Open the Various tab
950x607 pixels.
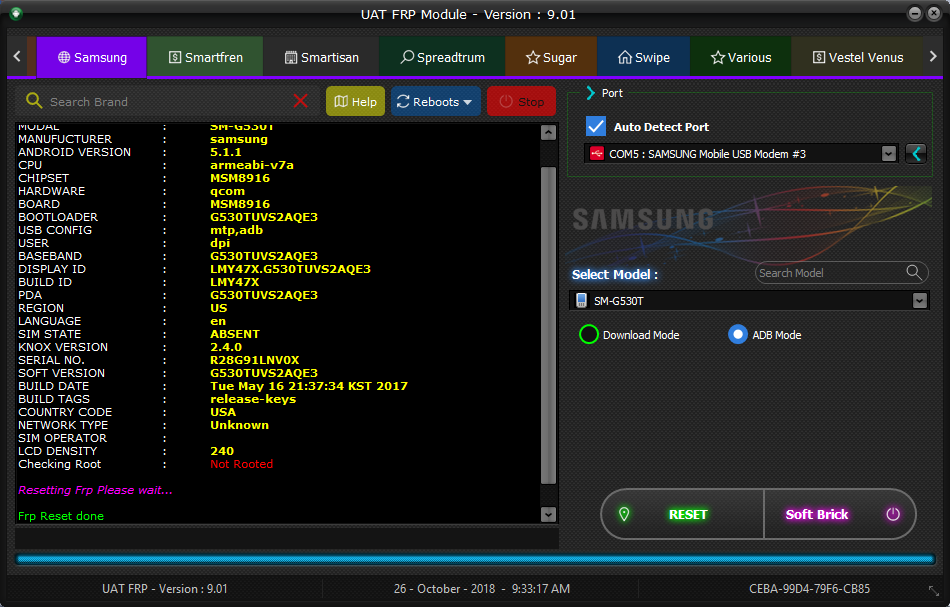coord(741,57)
